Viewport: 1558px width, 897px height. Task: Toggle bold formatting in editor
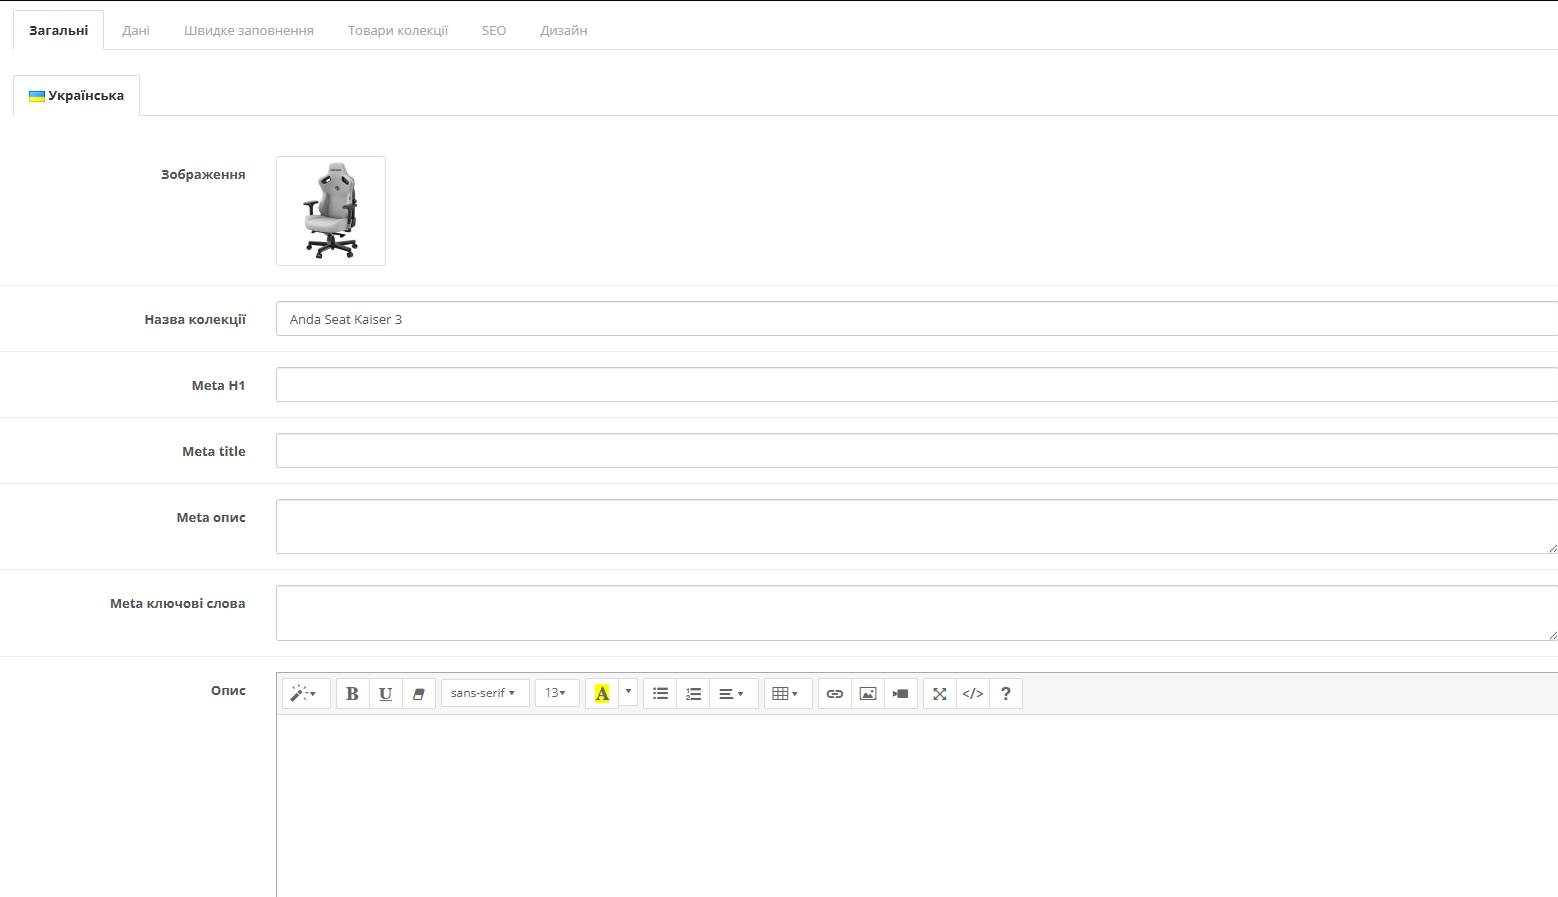coord(353,694)
